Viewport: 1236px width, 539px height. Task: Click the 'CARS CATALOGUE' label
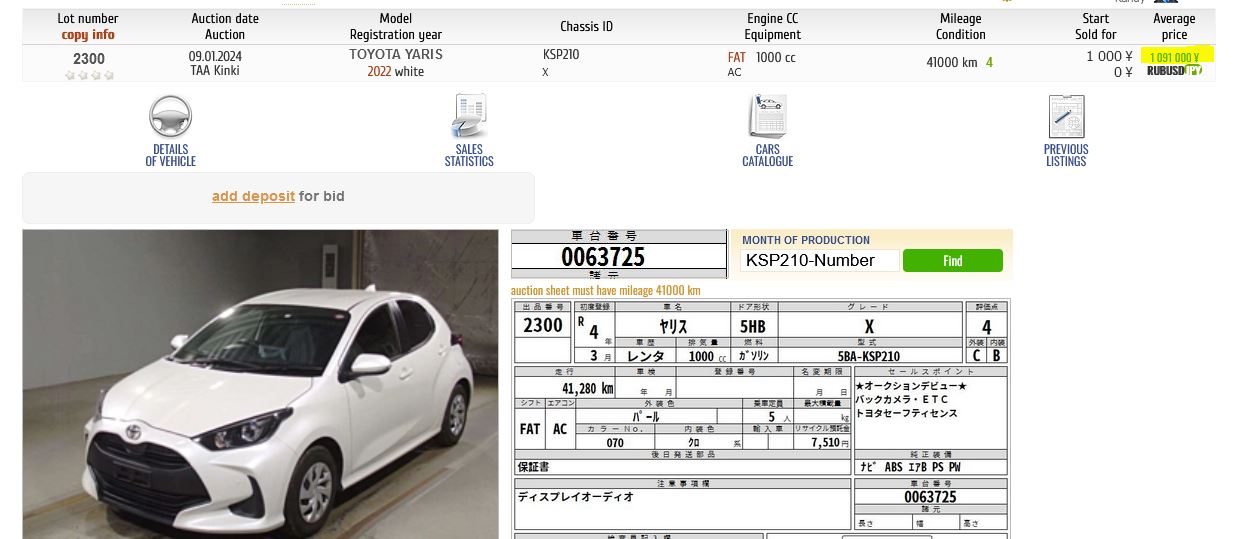[768, 155]
